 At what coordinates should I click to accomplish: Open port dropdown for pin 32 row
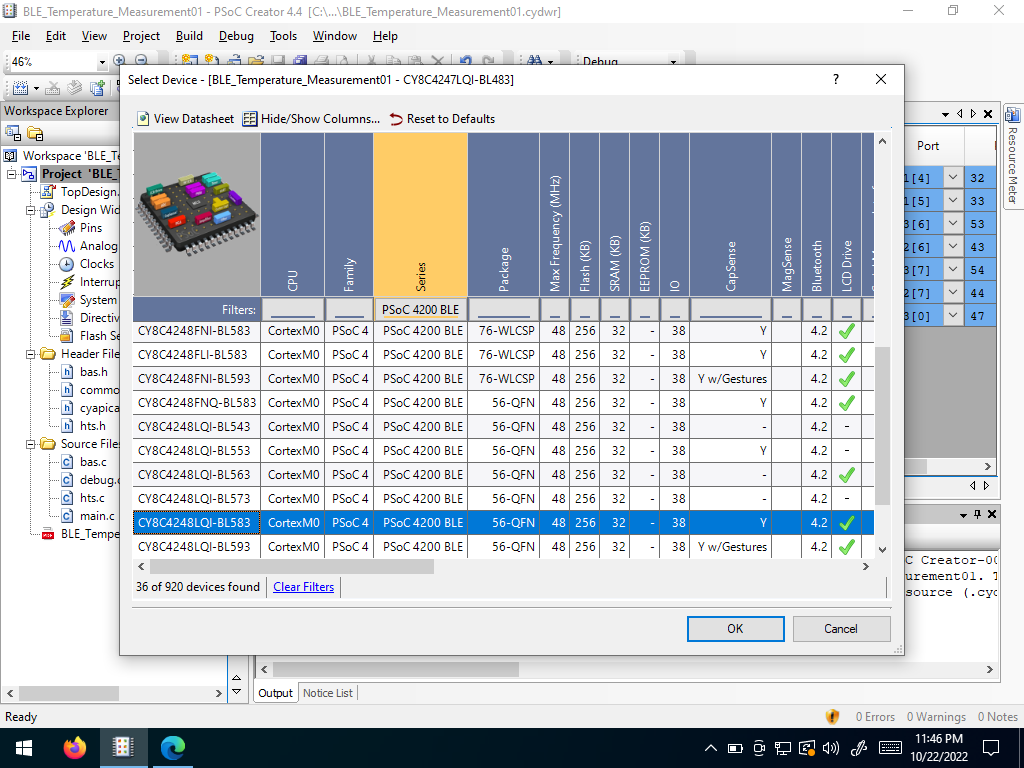click(953, 178)
